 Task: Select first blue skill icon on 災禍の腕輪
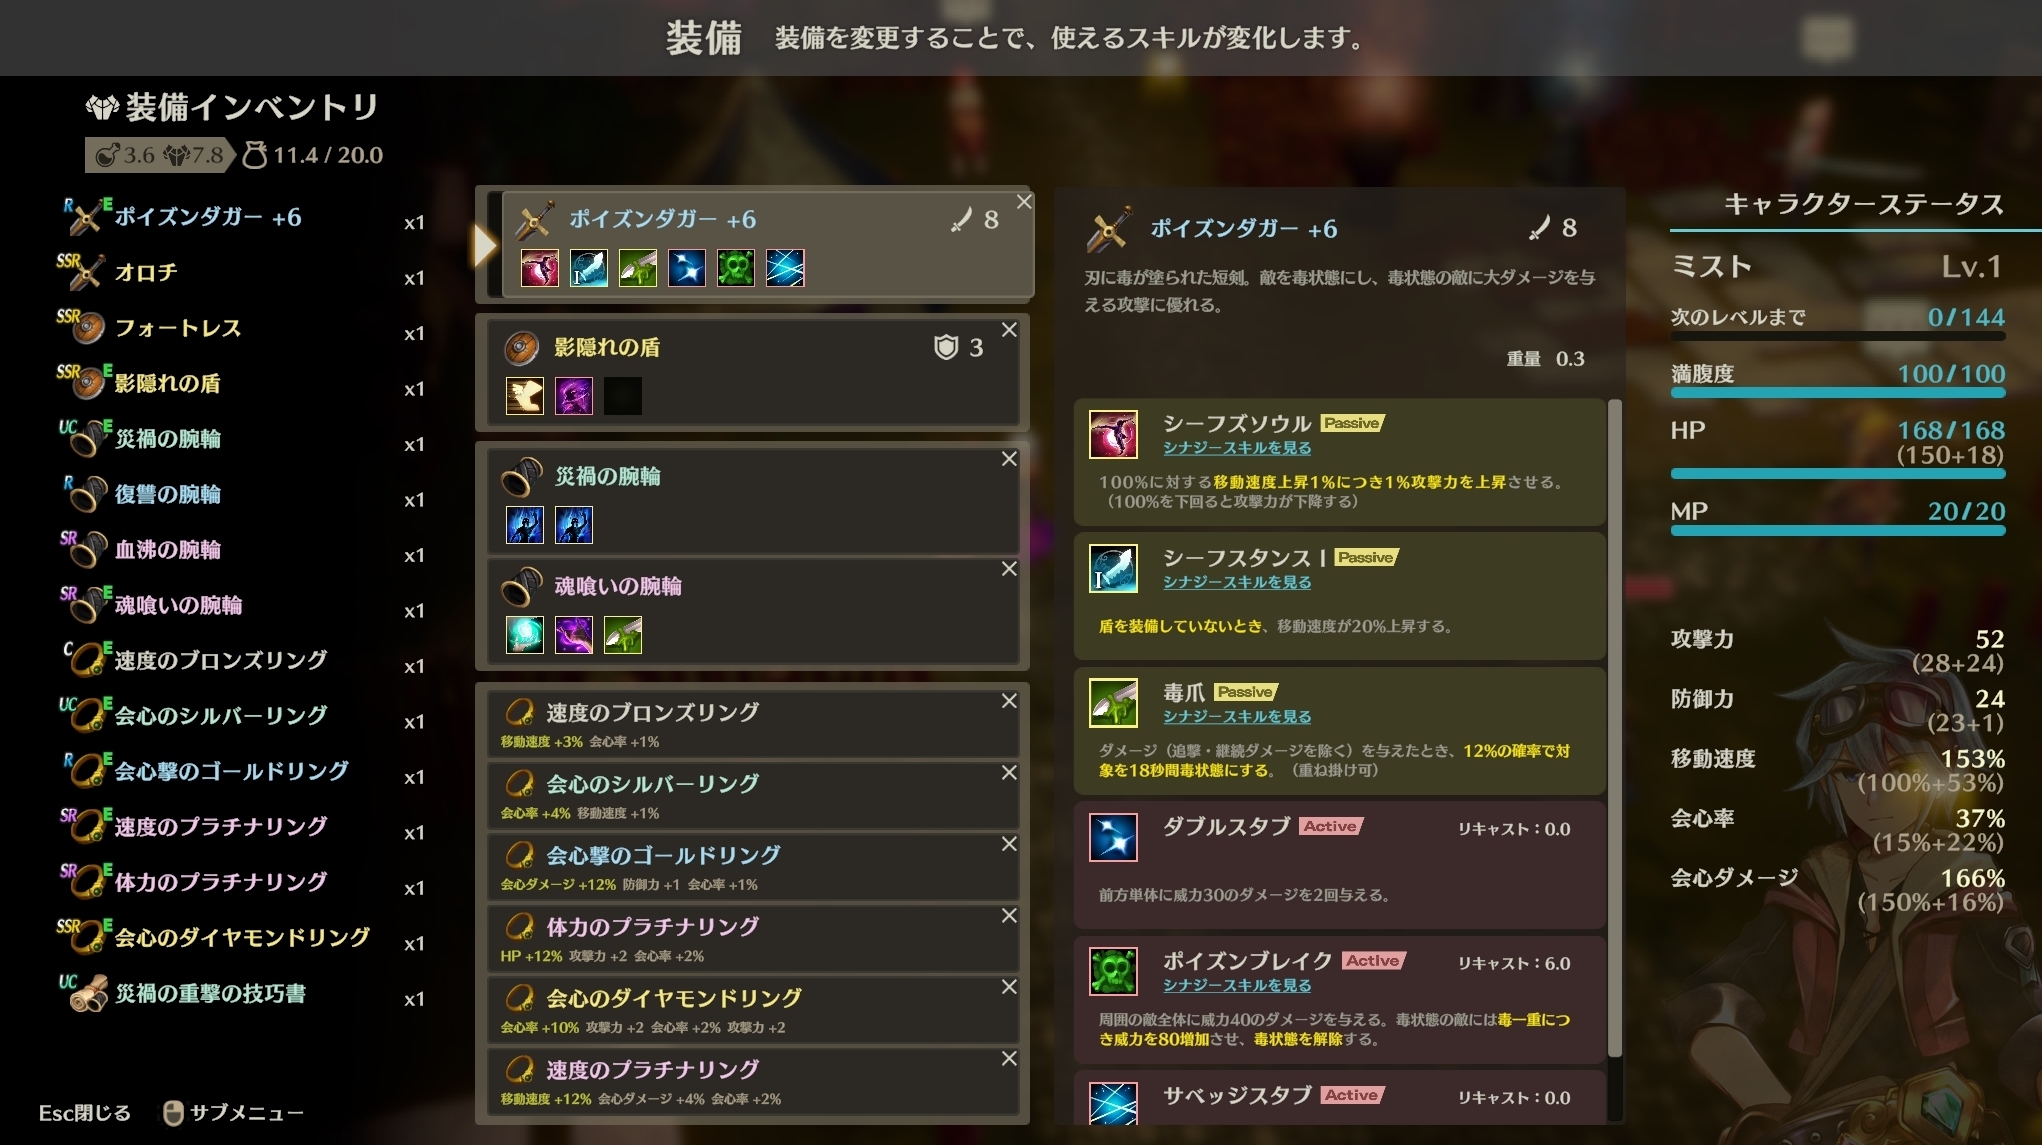pyautogui.click(x=525, y=525)
